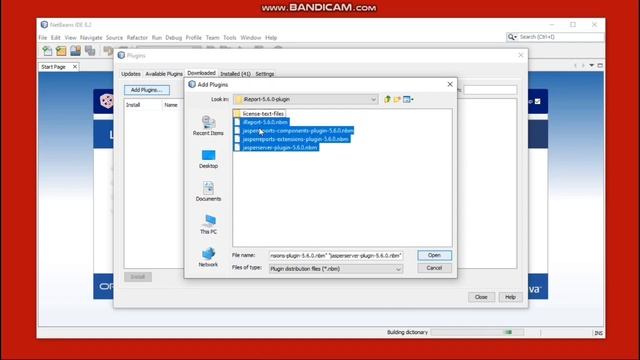Click the license-text-files folder icon
640x360 pixels.
point(237,113)
